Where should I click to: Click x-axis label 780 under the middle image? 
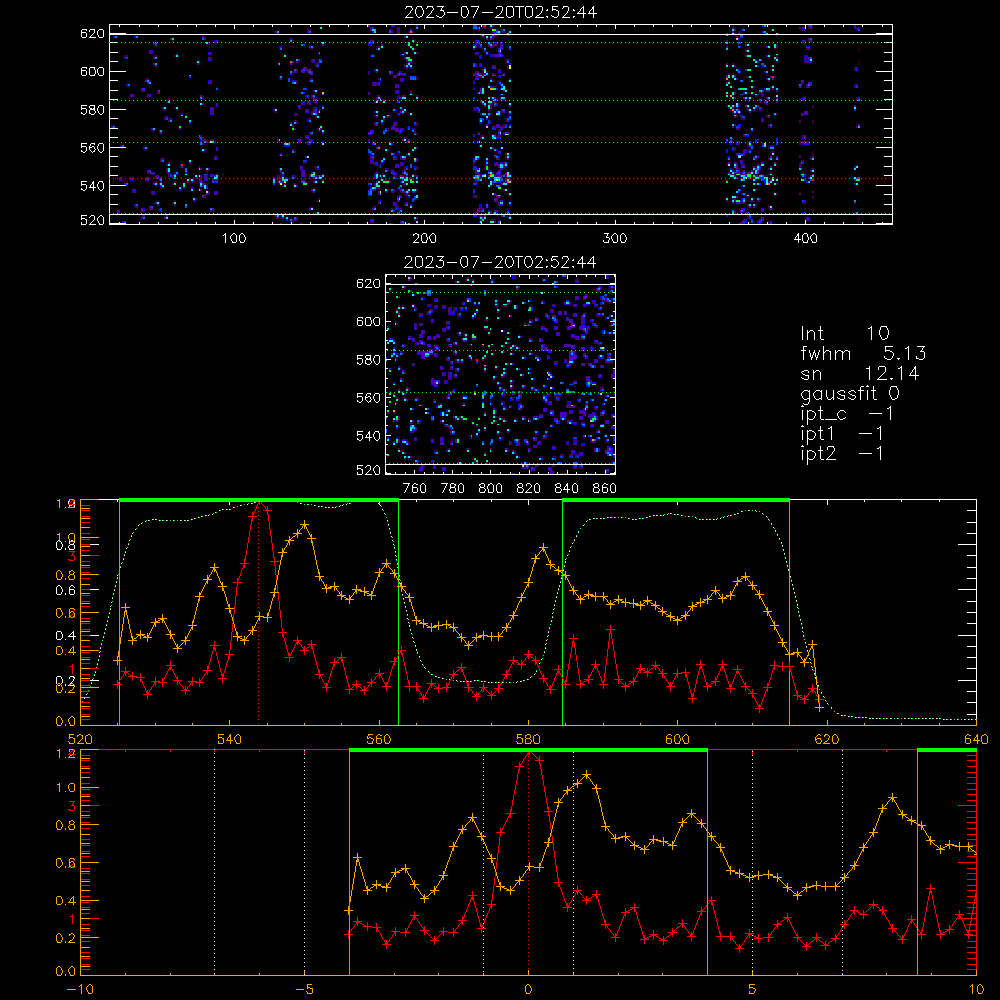[453, 489]
